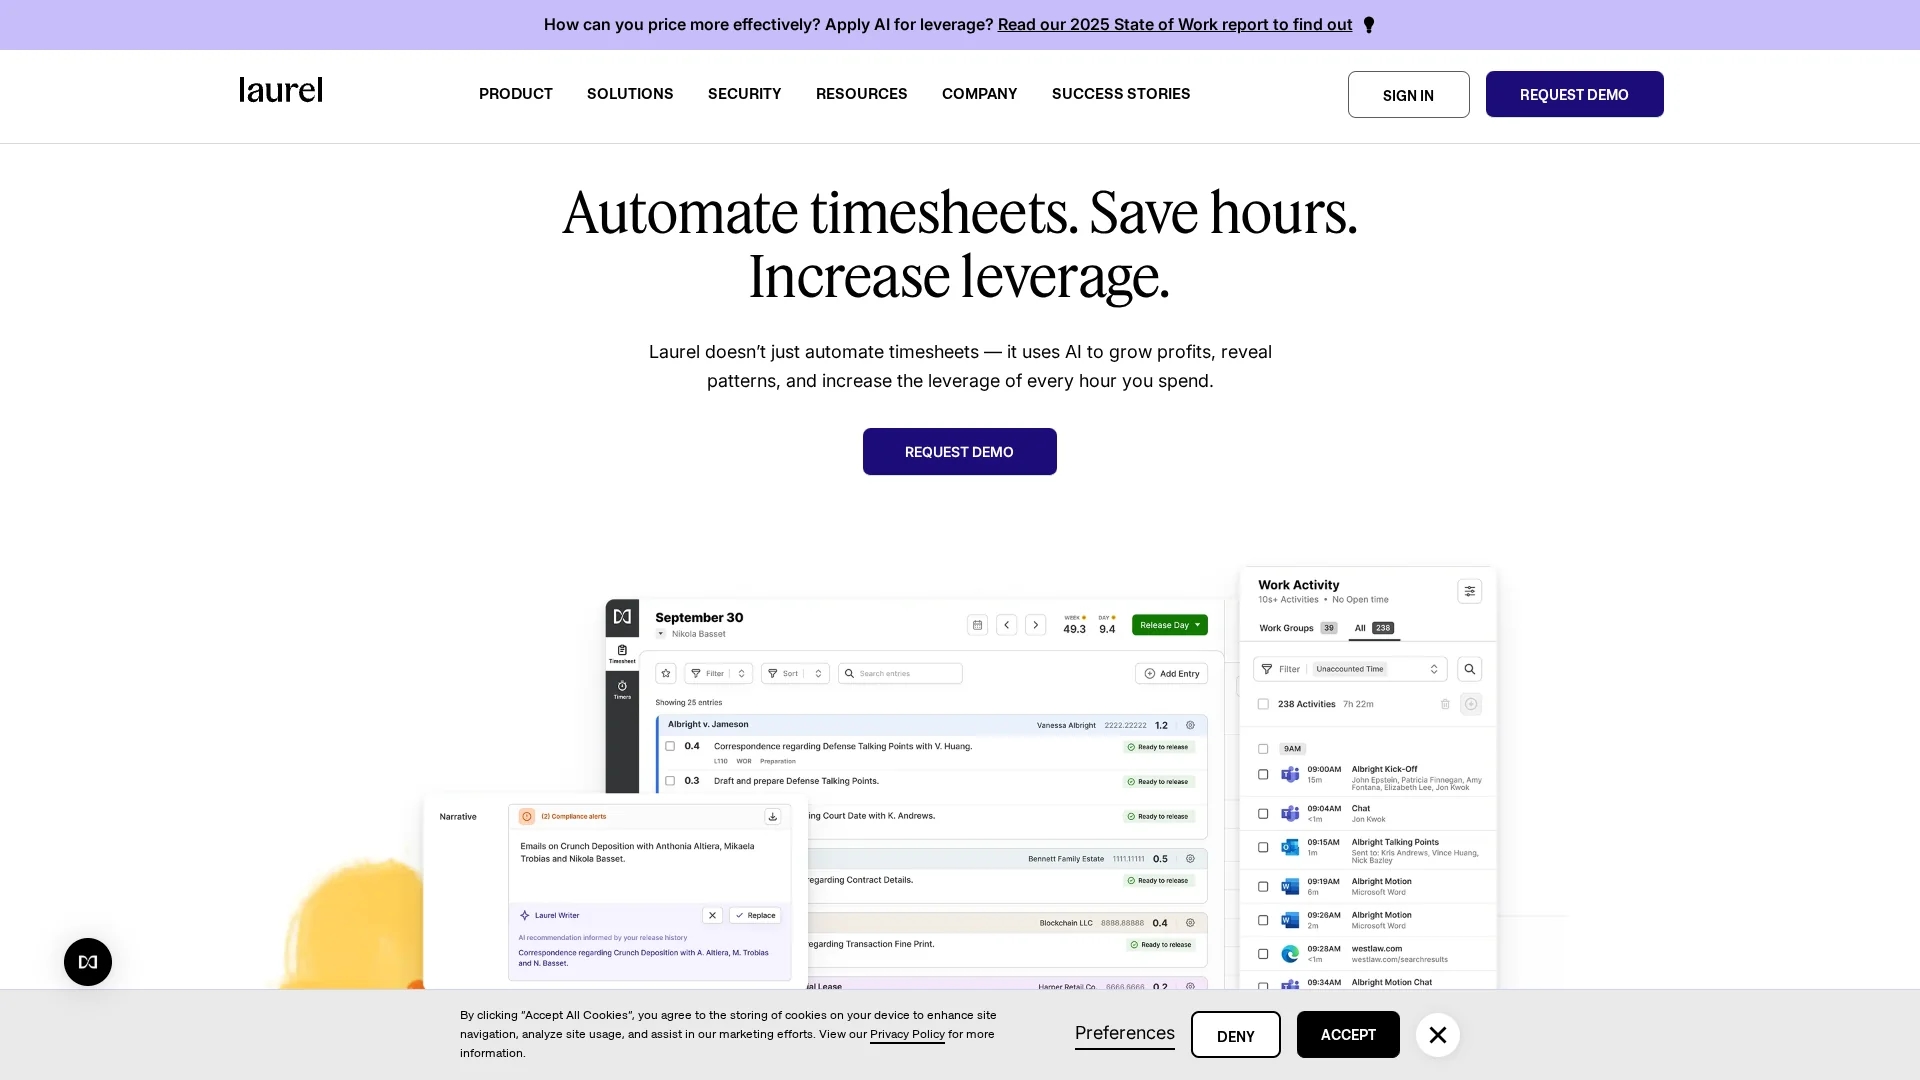Open the Privacy Policy link
Viewport: 1920px width, 1080px height.
pyautogui.click(x=907, y=1034)
